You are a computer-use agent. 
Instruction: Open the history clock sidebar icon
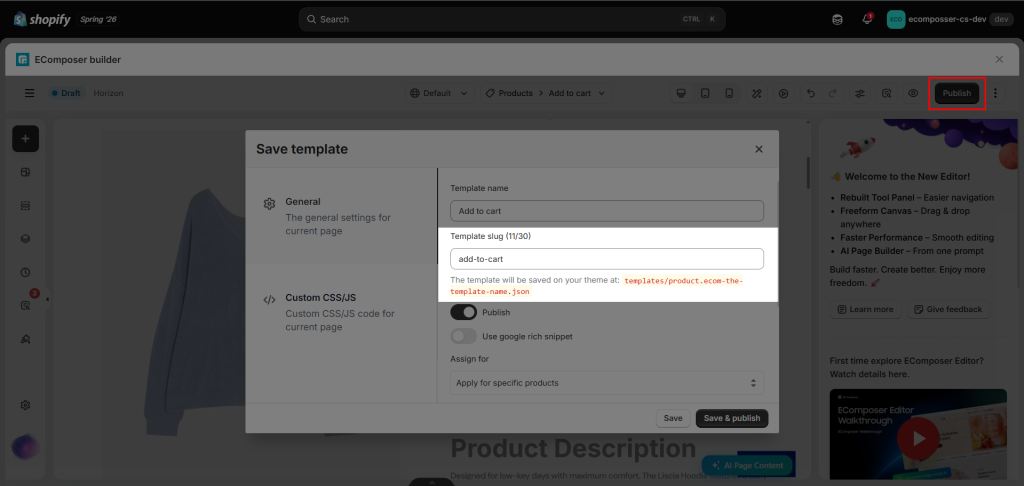[25, 272]
